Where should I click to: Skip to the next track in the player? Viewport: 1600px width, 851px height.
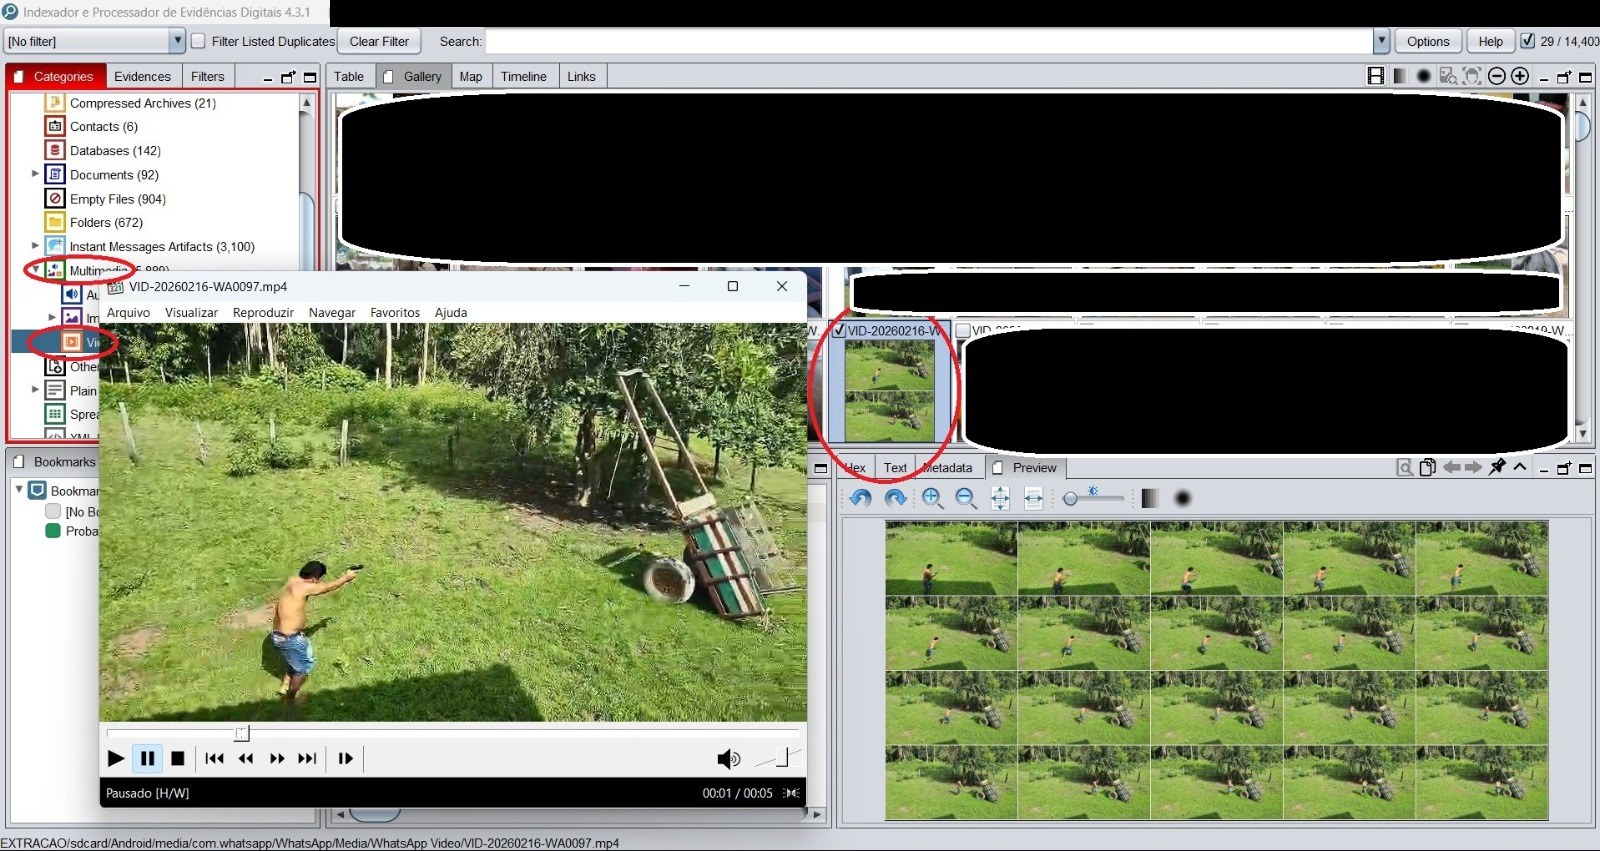point(308,759)
